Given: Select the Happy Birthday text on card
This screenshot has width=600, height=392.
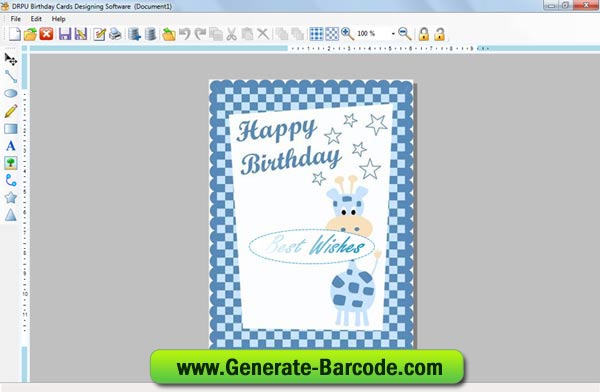Looking at the screenshot, I should tap(288, 146).
